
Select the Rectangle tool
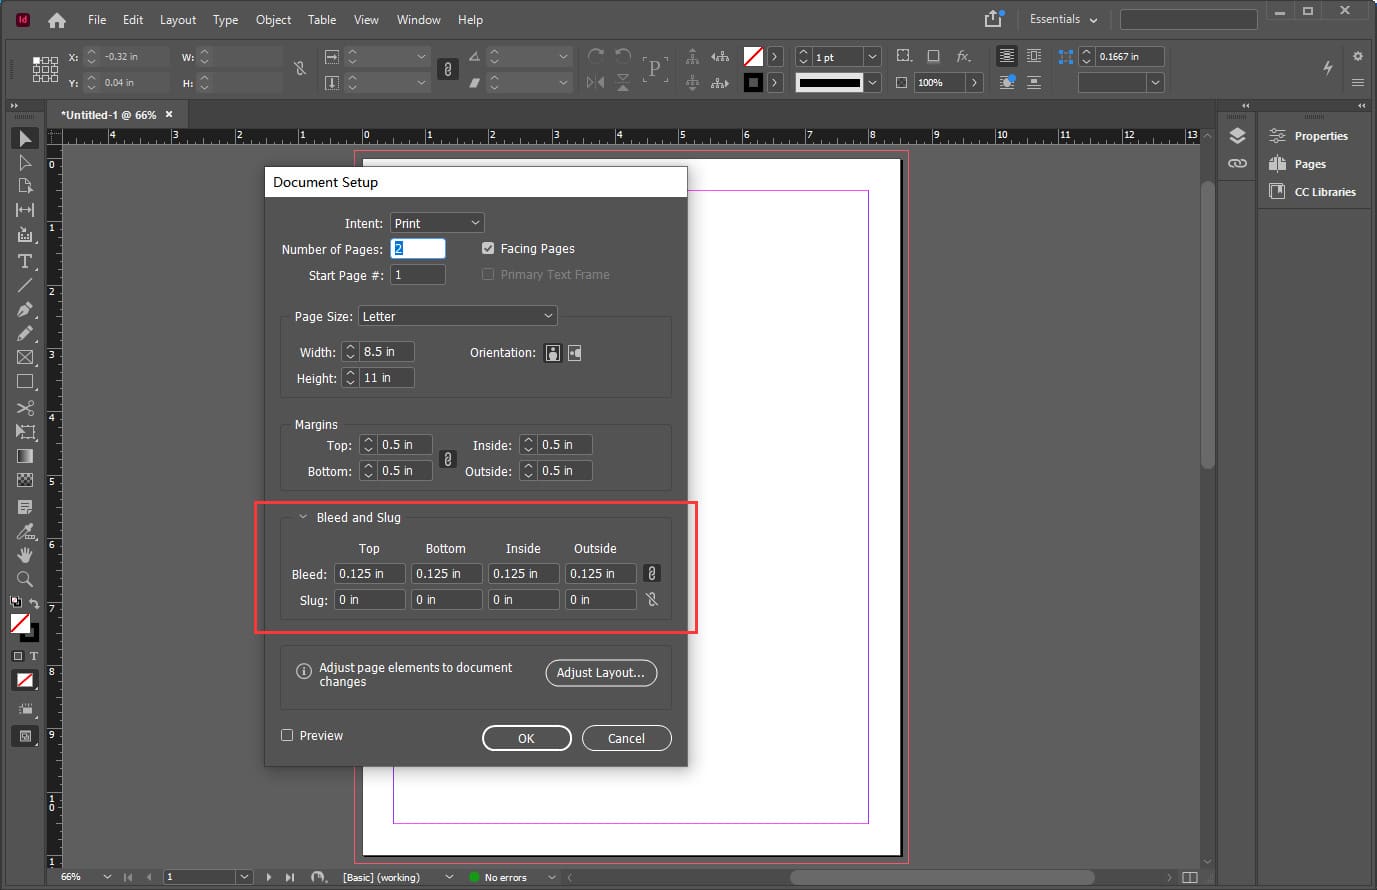click(25, 381)
